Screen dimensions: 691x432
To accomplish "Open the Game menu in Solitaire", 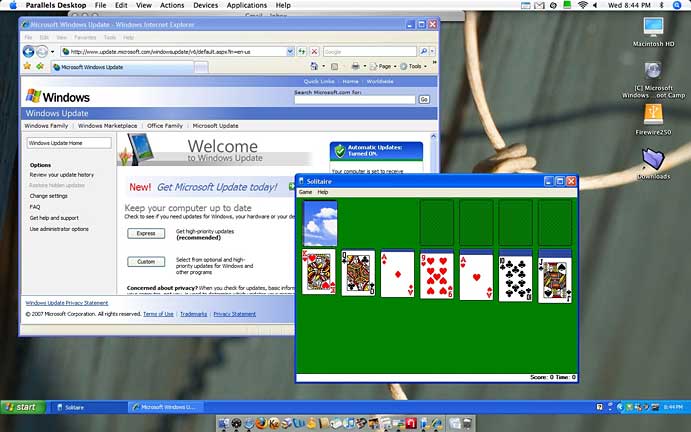I will tap(305, 192).
